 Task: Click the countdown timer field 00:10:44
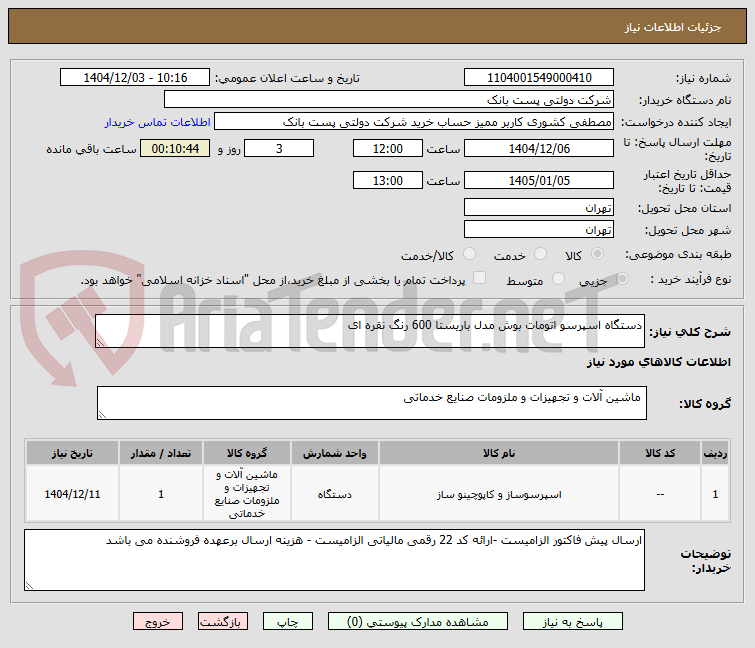click(x=175, y=148)
